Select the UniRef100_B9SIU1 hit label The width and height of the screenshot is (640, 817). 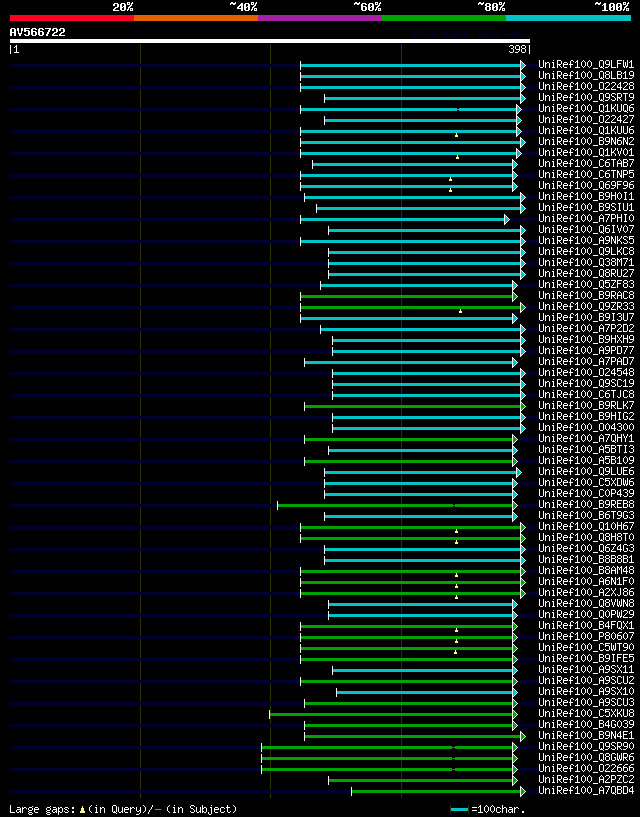586,208
